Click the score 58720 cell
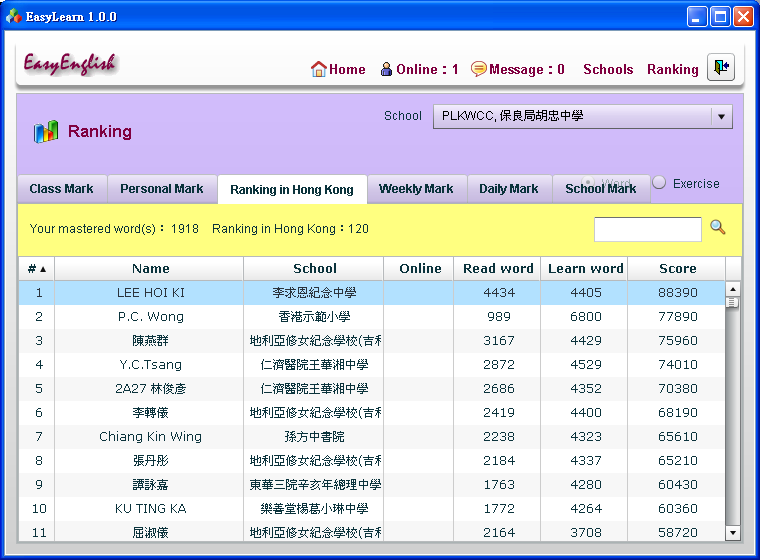760x560 pixels. point(678,532)
